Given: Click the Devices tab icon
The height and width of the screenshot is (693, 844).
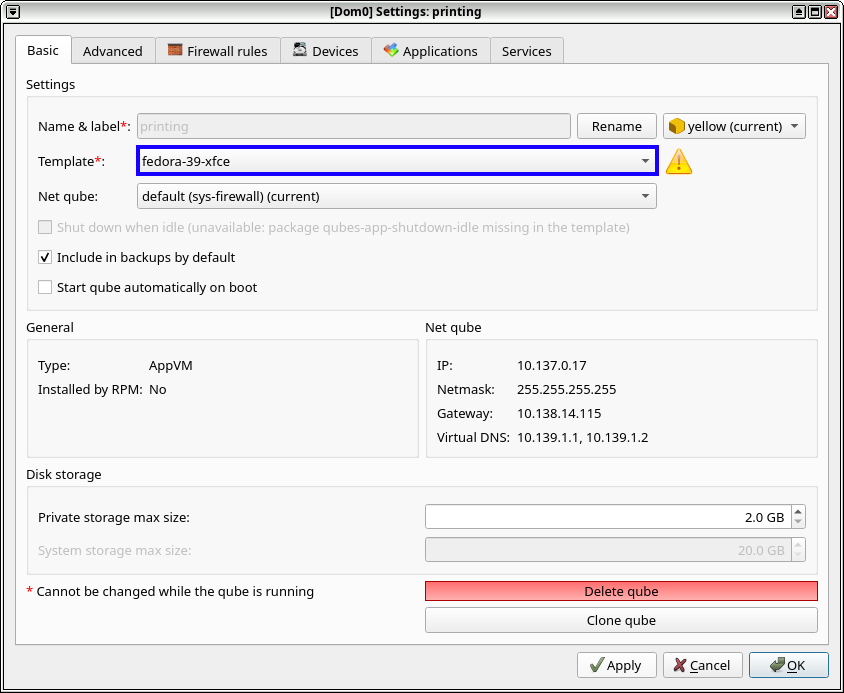Looking at the screenshot, I should tap(300, 50).
